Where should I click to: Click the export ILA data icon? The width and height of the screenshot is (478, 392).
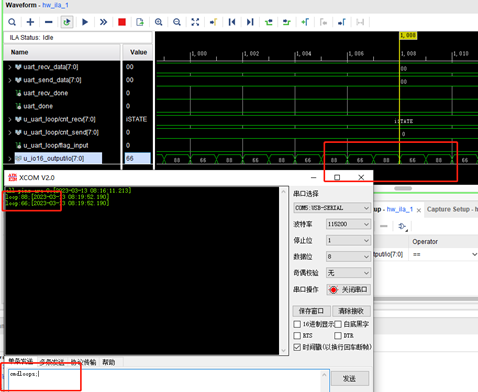click(140, 22)
